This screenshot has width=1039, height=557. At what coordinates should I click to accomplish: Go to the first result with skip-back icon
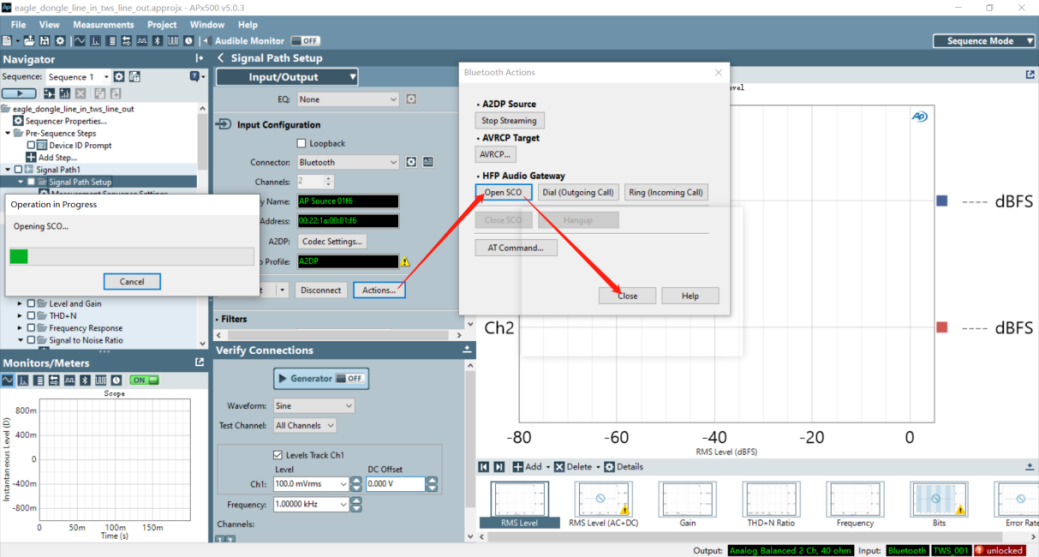(x=484, y=467)
